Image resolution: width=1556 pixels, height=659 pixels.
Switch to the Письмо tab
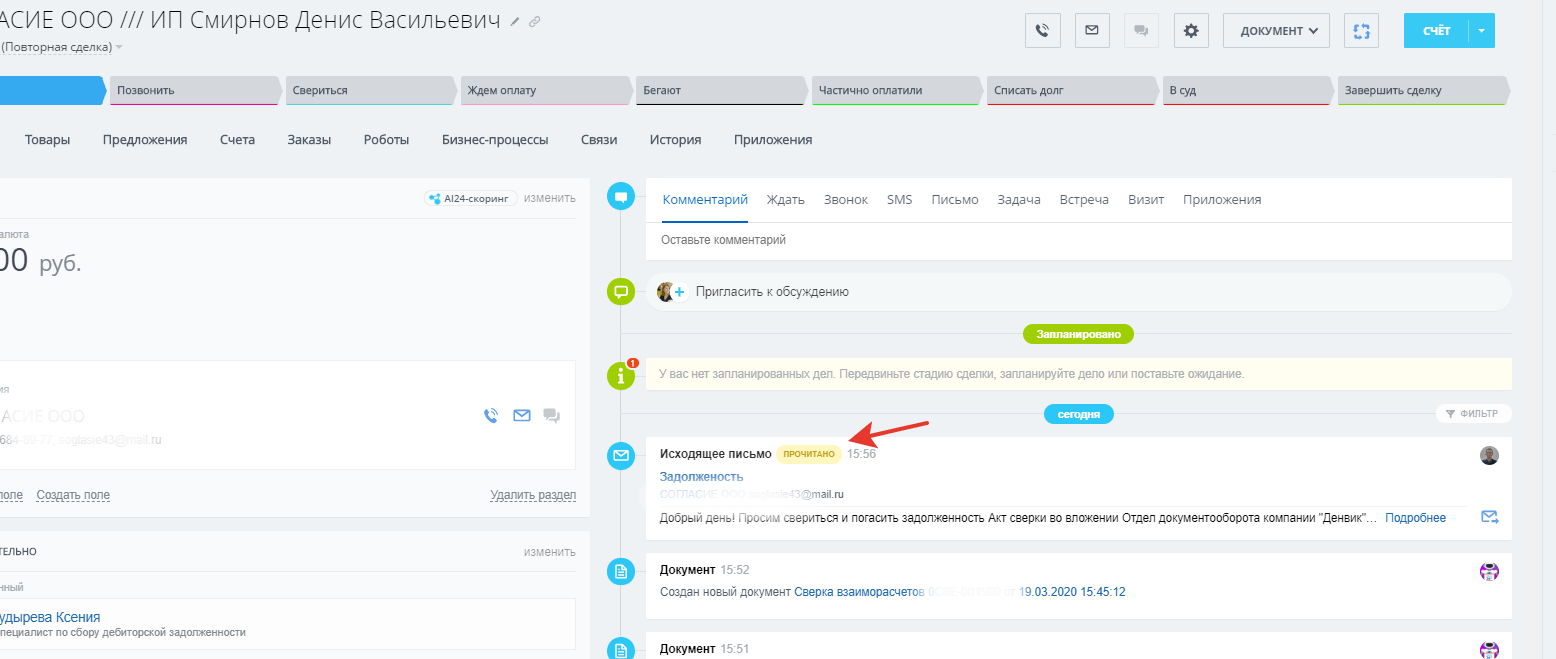(954, 199)
